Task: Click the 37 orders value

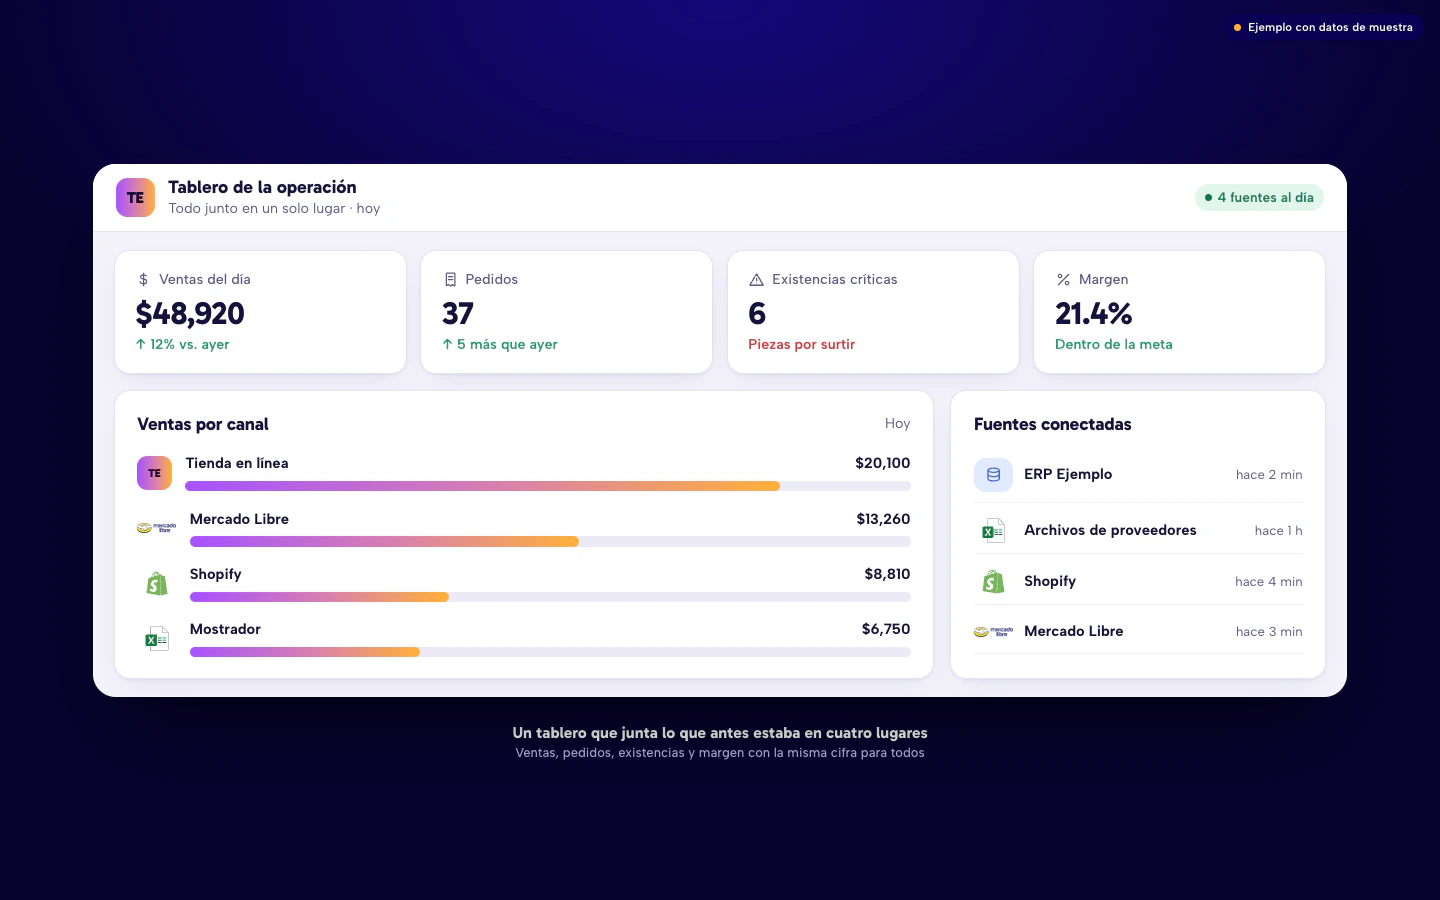Action: coord(458,314)
